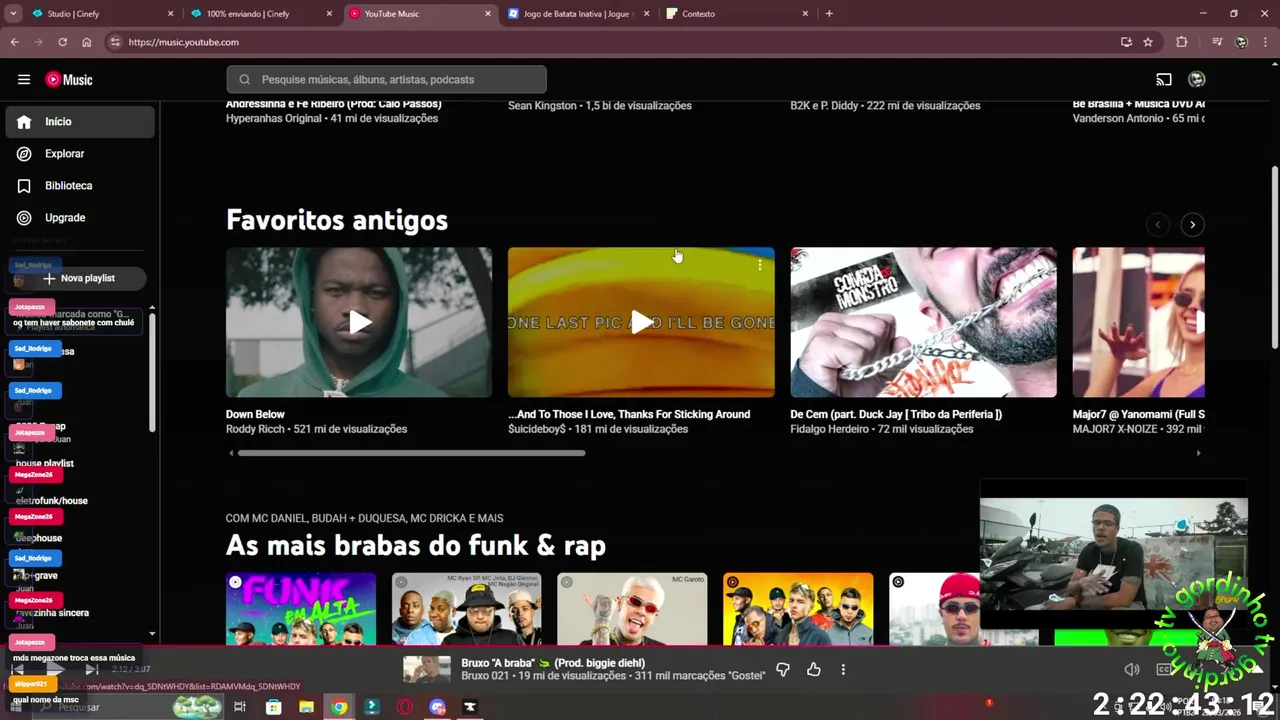Create a new playlist with Nova playlist

[x=79, y=278]
